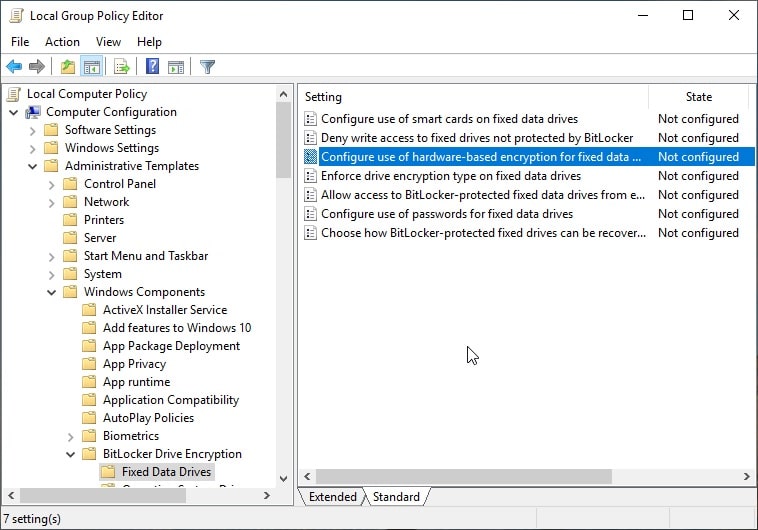758x530 pixels.
Task: Click the tree pane scroll down arrow
Action: pos(284,479)
